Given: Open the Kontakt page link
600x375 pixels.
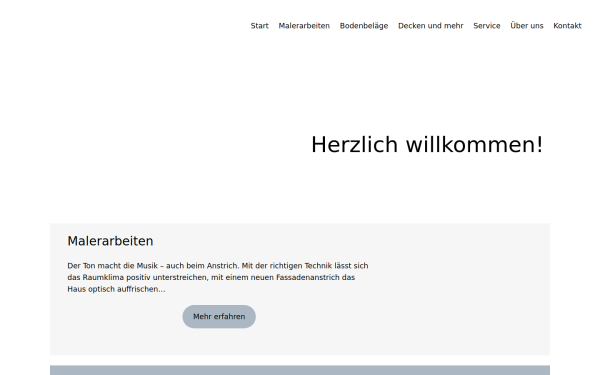Looking at the screenshot, I should pyautogui.click(x=567, y=26).
